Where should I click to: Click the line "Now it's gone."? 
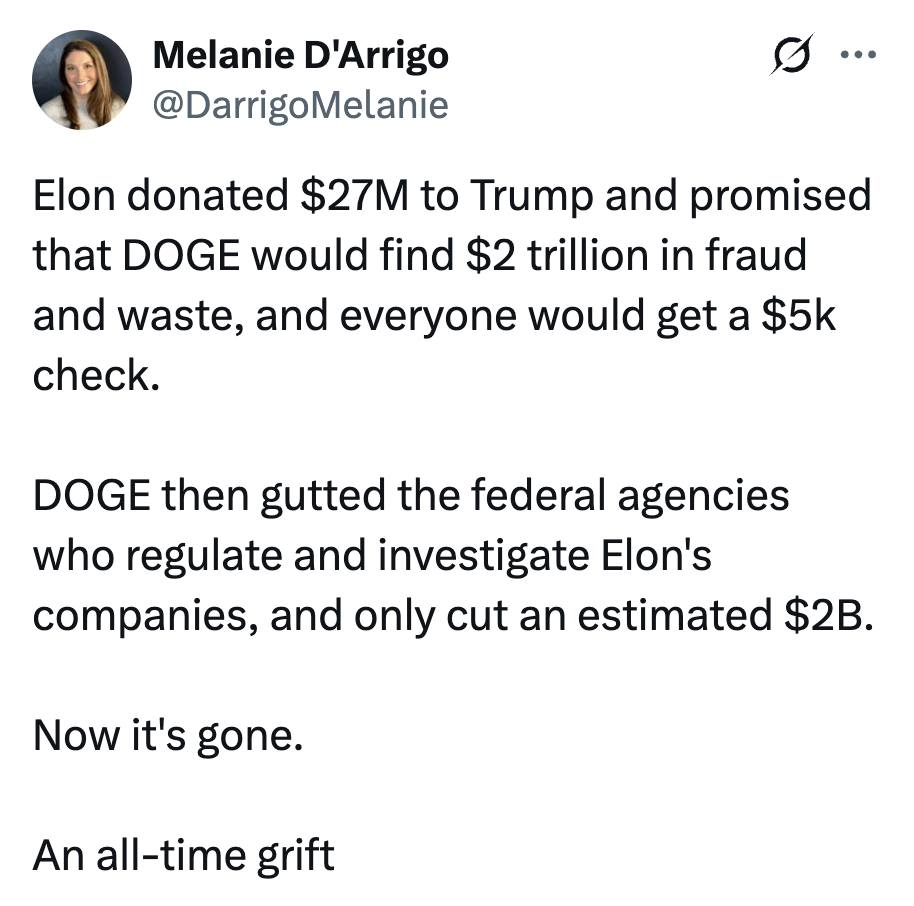(166, 736)
